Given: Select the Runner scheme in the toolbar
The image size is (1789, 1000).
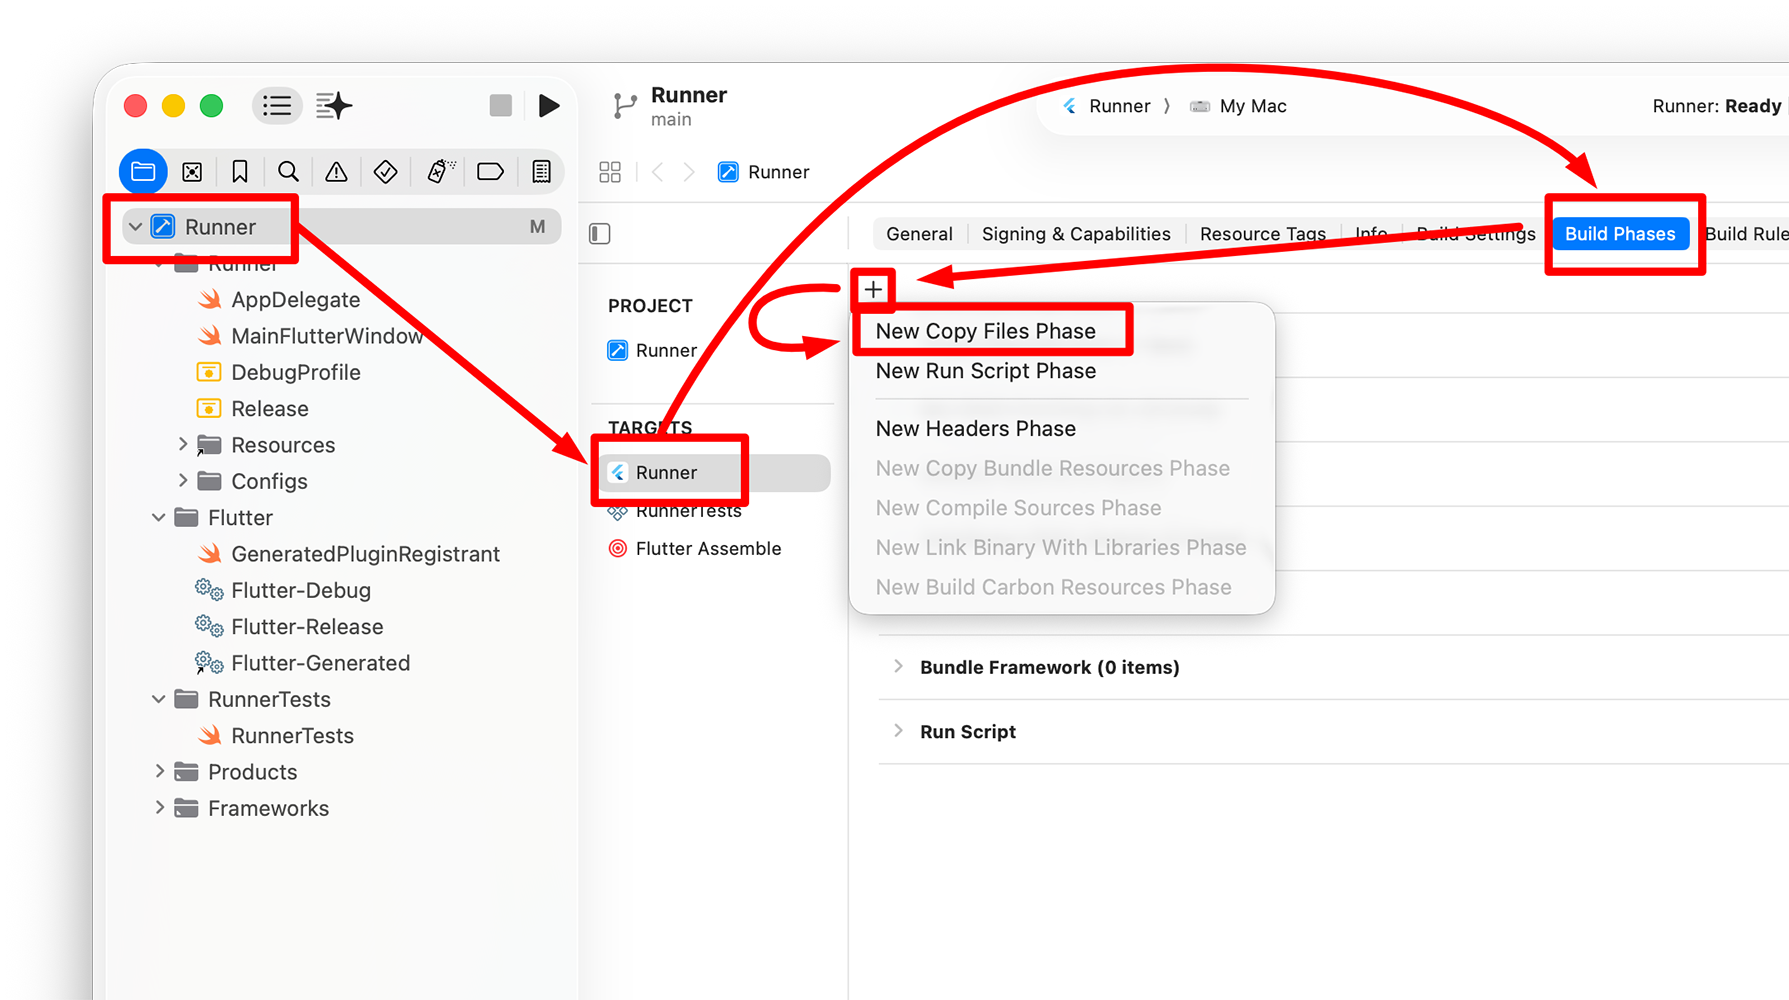Looking at the screenshot, I should click(x=1107, y=106).
